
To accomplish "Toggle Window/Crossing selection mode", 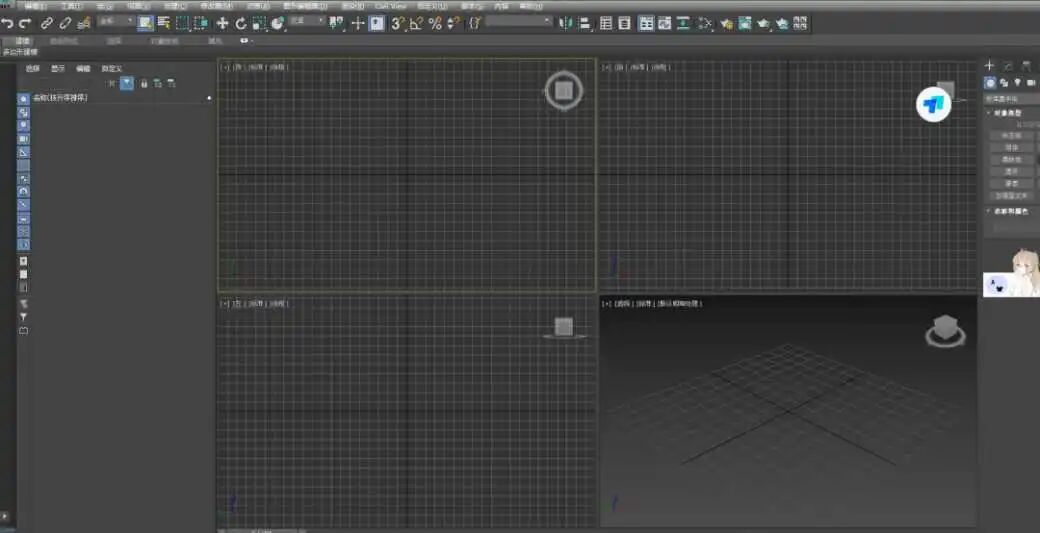I will pyautogui.click(x=201, y=24).
